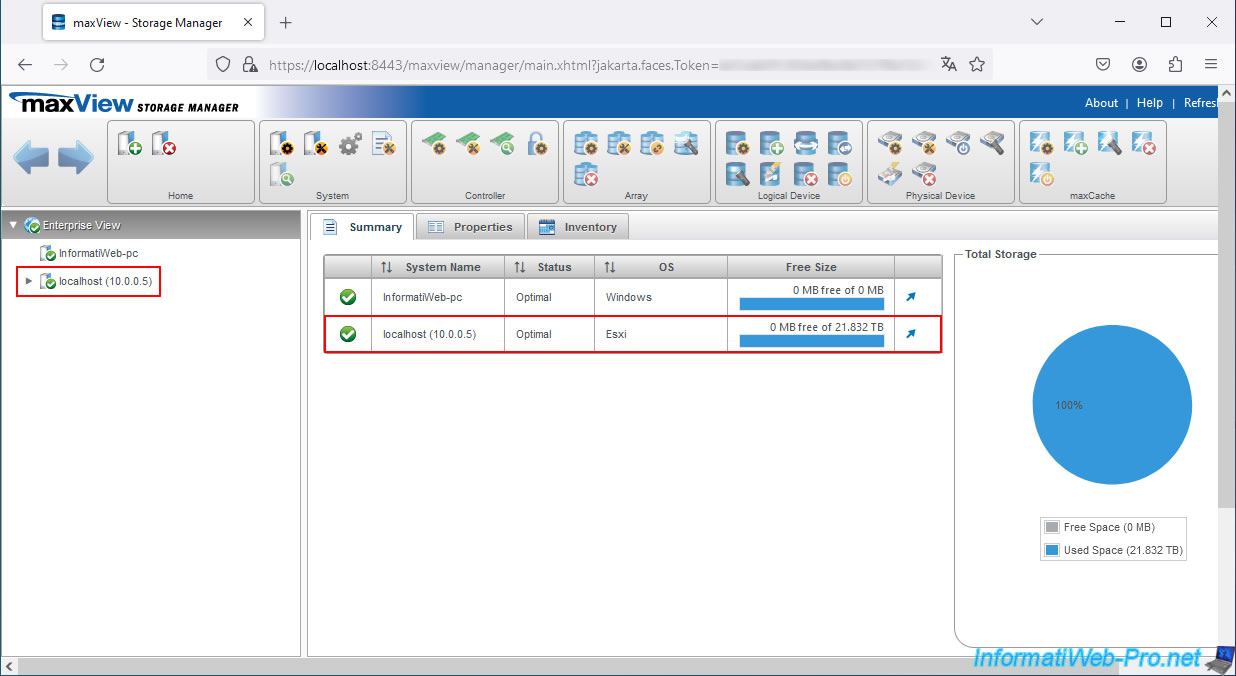This screenshot has width=1236, height=676.
Task: Click the physical device power icon
Action: pos(958,144)
